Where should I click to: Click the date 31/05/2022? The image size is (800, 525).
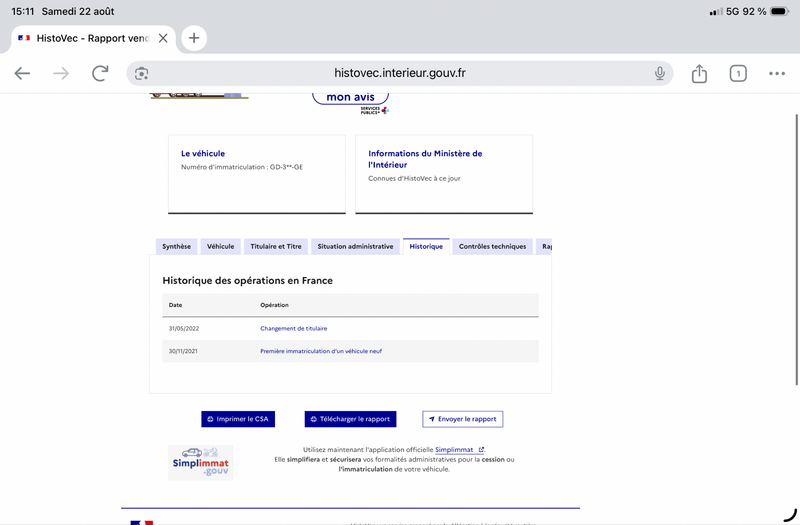[x=184, y=329]
